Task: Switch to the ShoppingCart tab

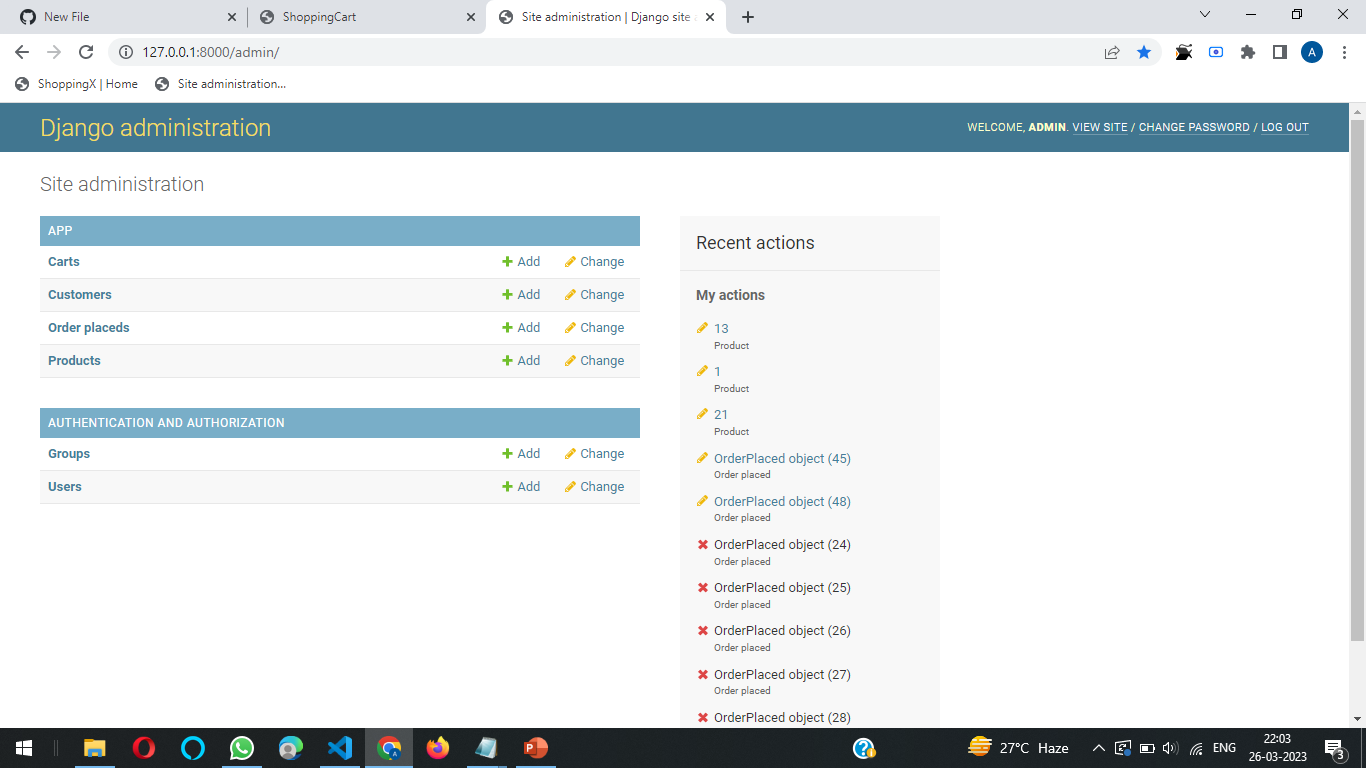Action: click(x=367, y=17)
